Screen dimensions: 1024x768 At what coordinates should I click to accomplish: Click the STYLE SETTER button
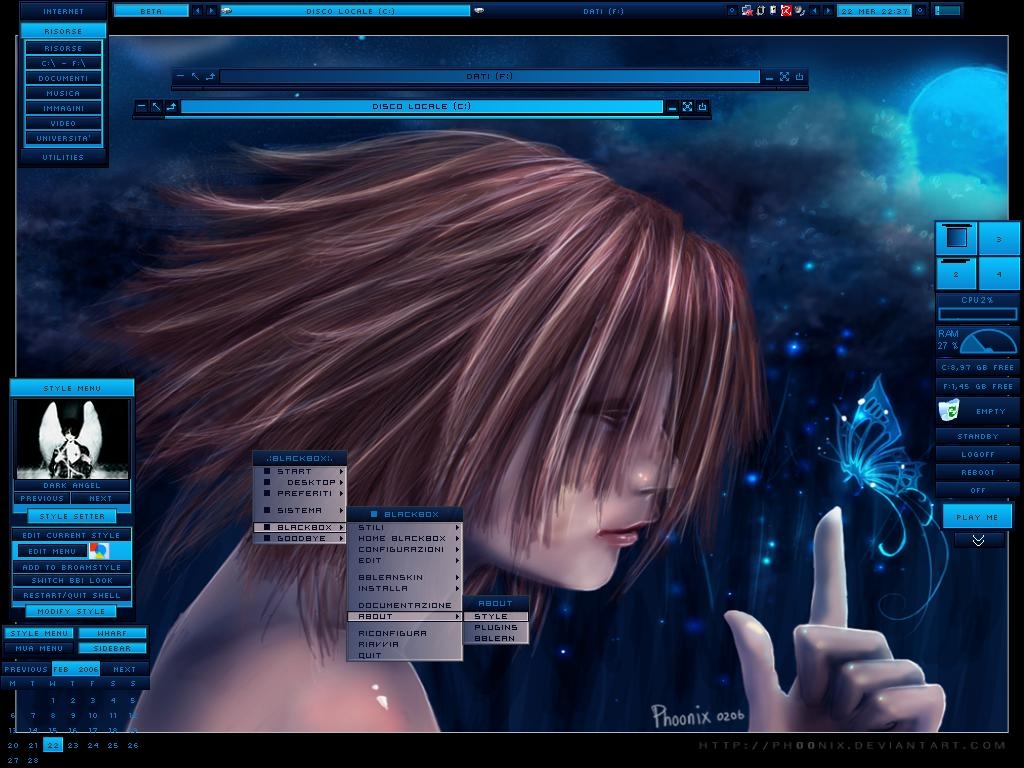[72, 516]
